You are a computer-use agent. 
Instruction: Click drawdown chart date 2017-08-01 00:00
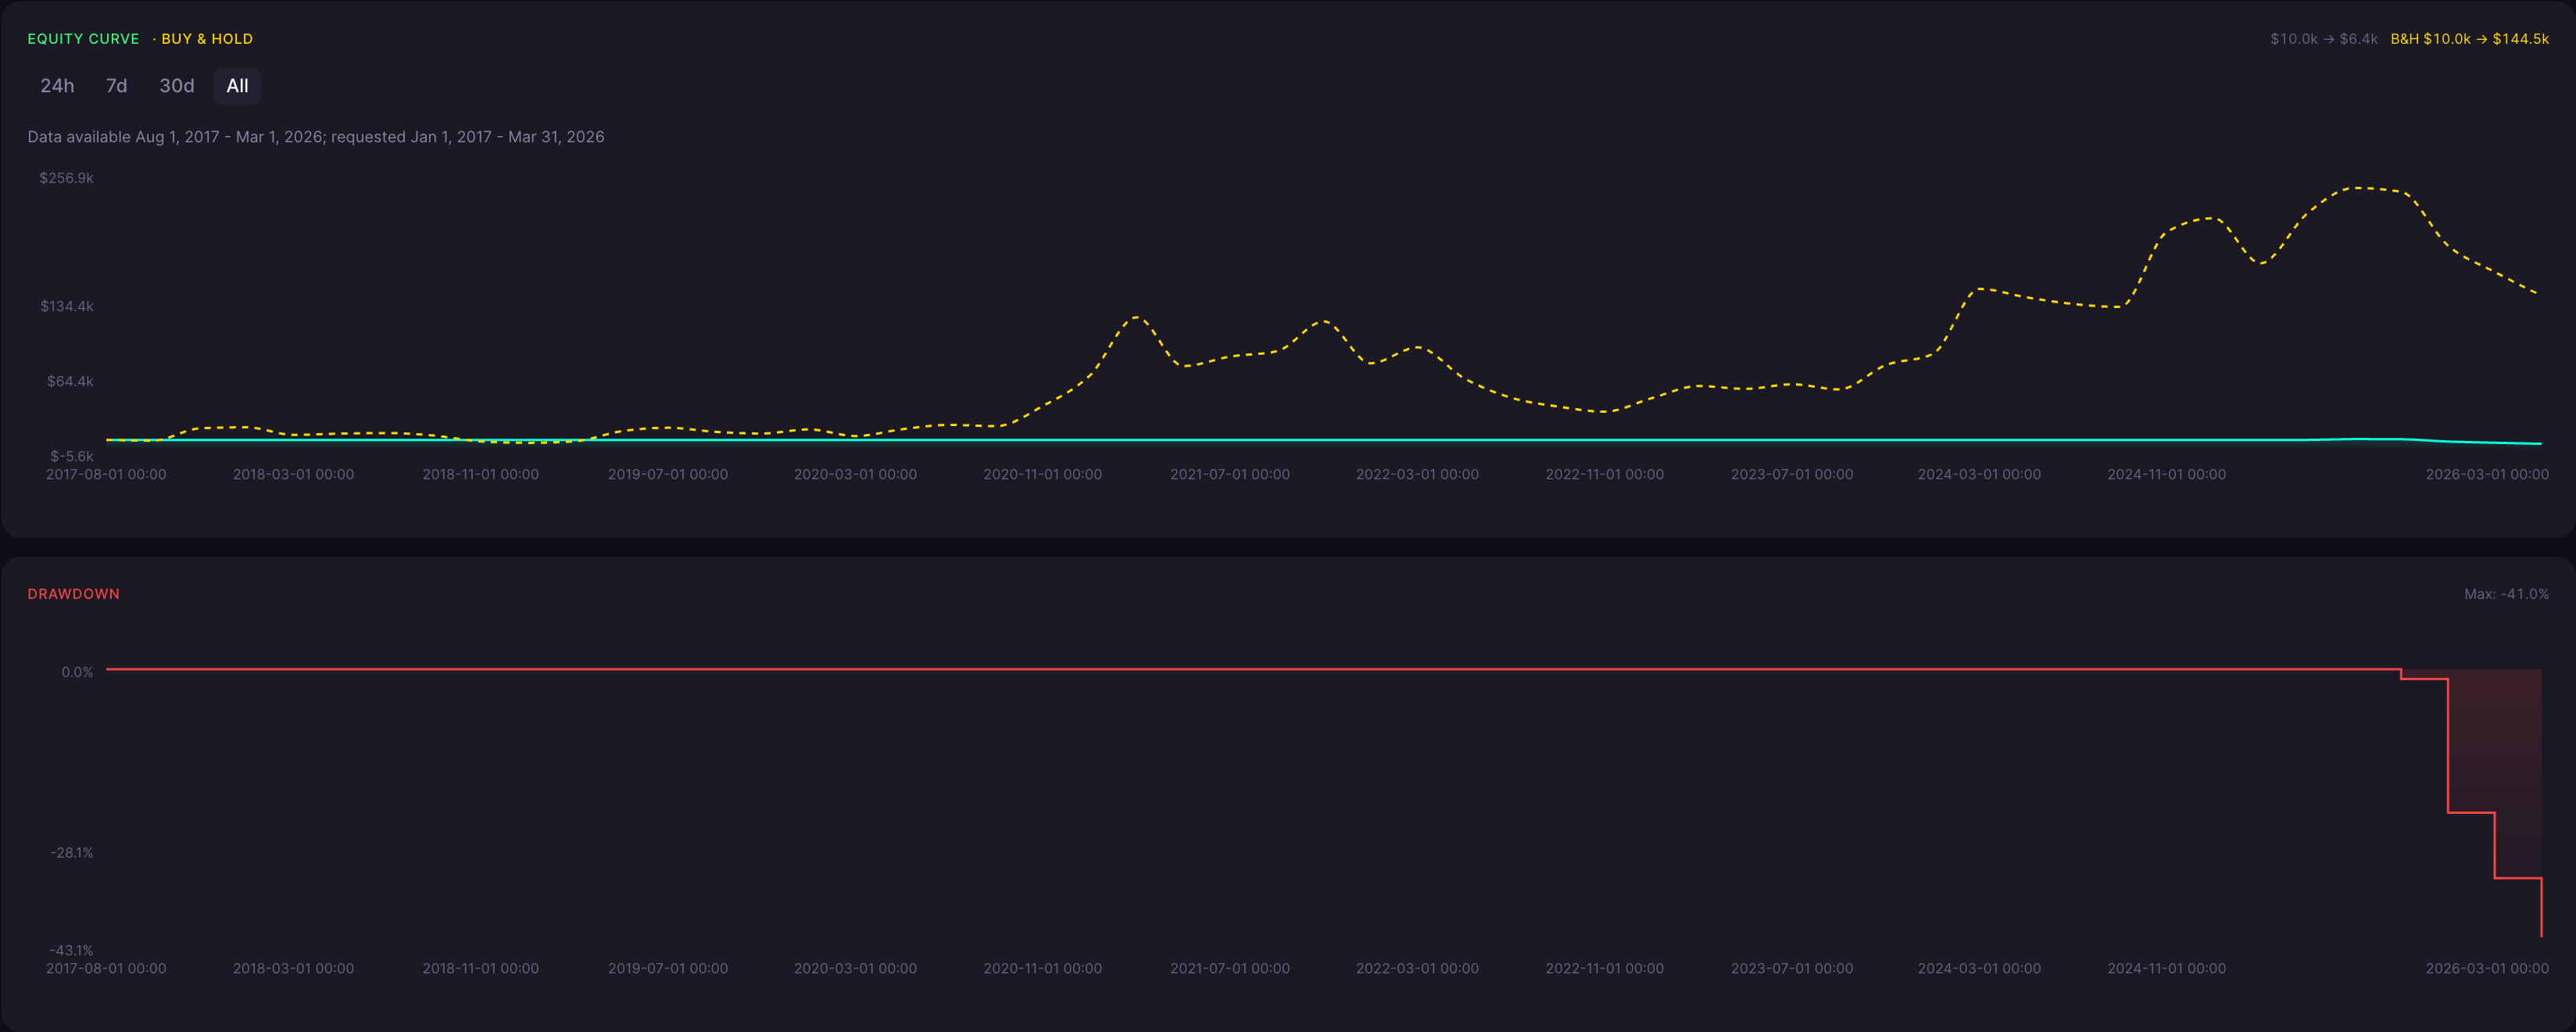[106, 968]
